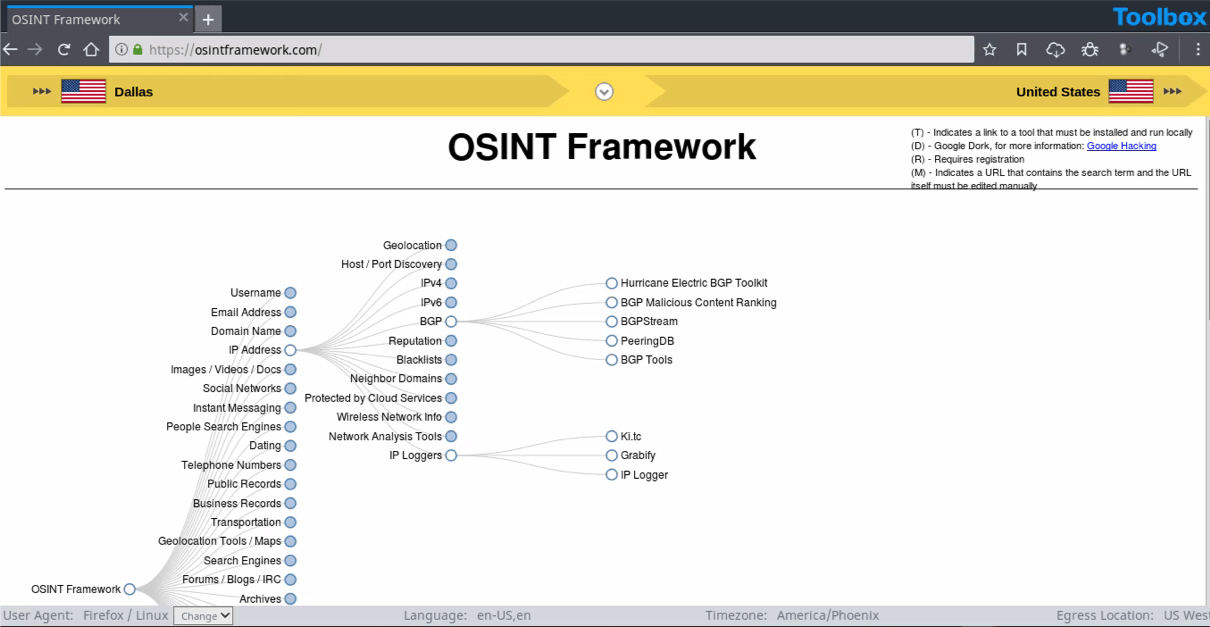Click the cloud download icon

(1055, 49)
